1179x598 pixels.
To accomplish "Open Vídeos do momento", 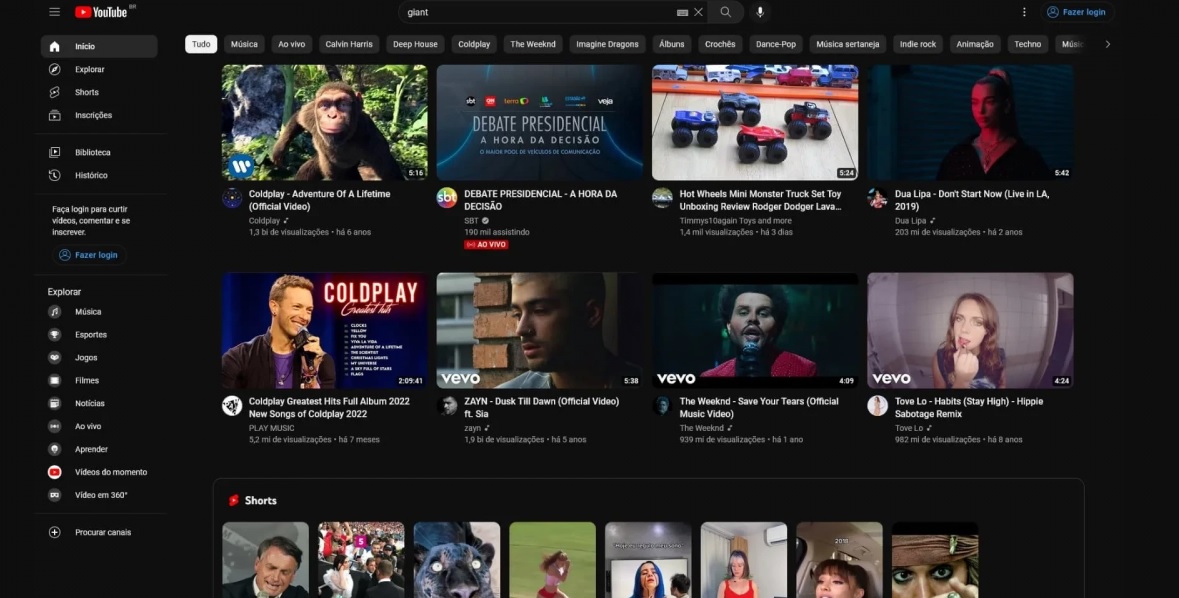I will point(99,472).
